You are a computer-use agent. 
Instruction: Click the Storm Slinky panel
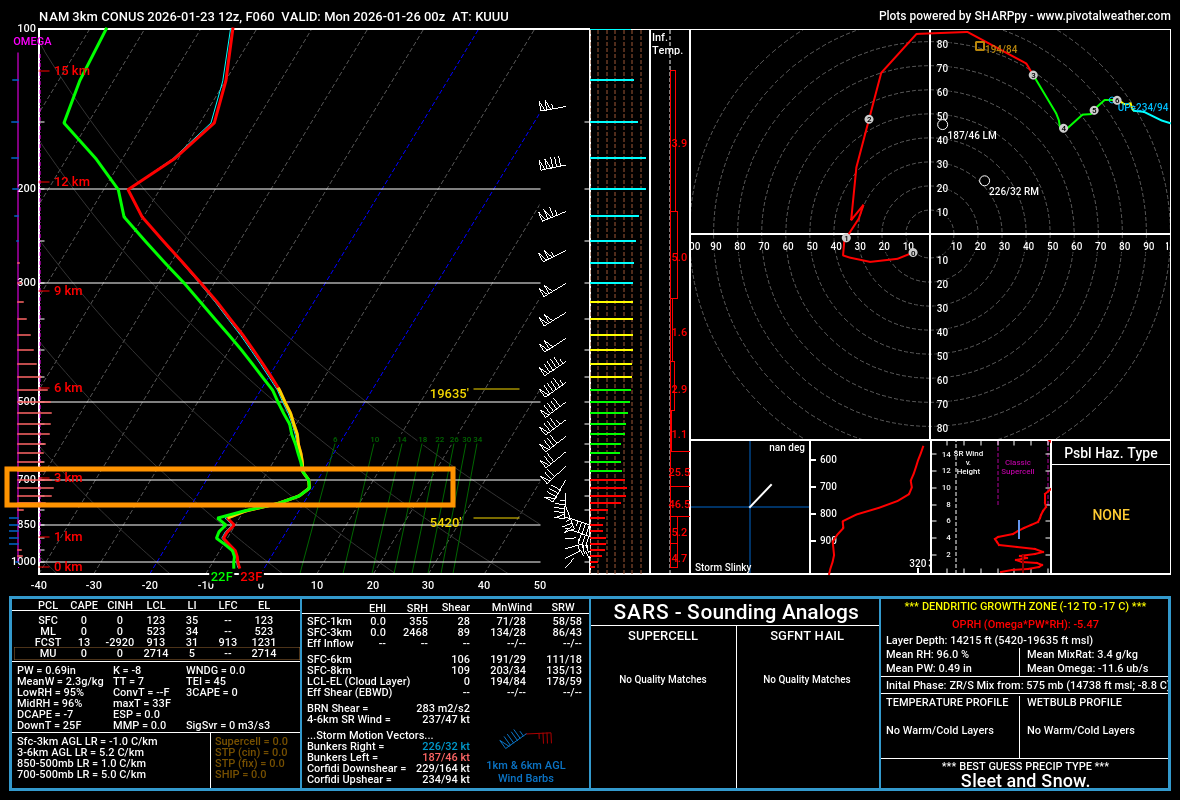coord(749,507)
